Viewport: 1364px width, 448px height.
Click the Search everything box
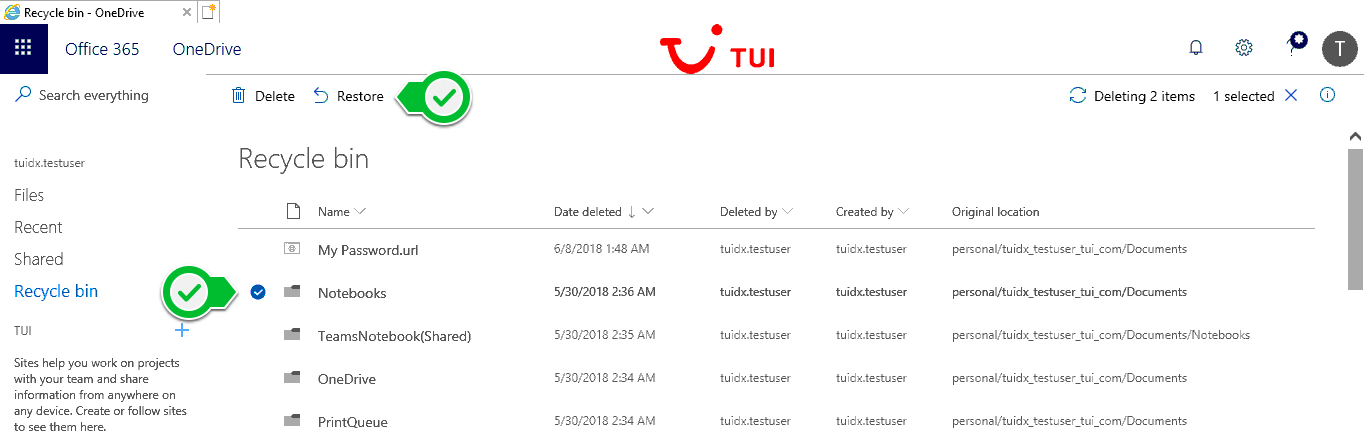point(93,96)
